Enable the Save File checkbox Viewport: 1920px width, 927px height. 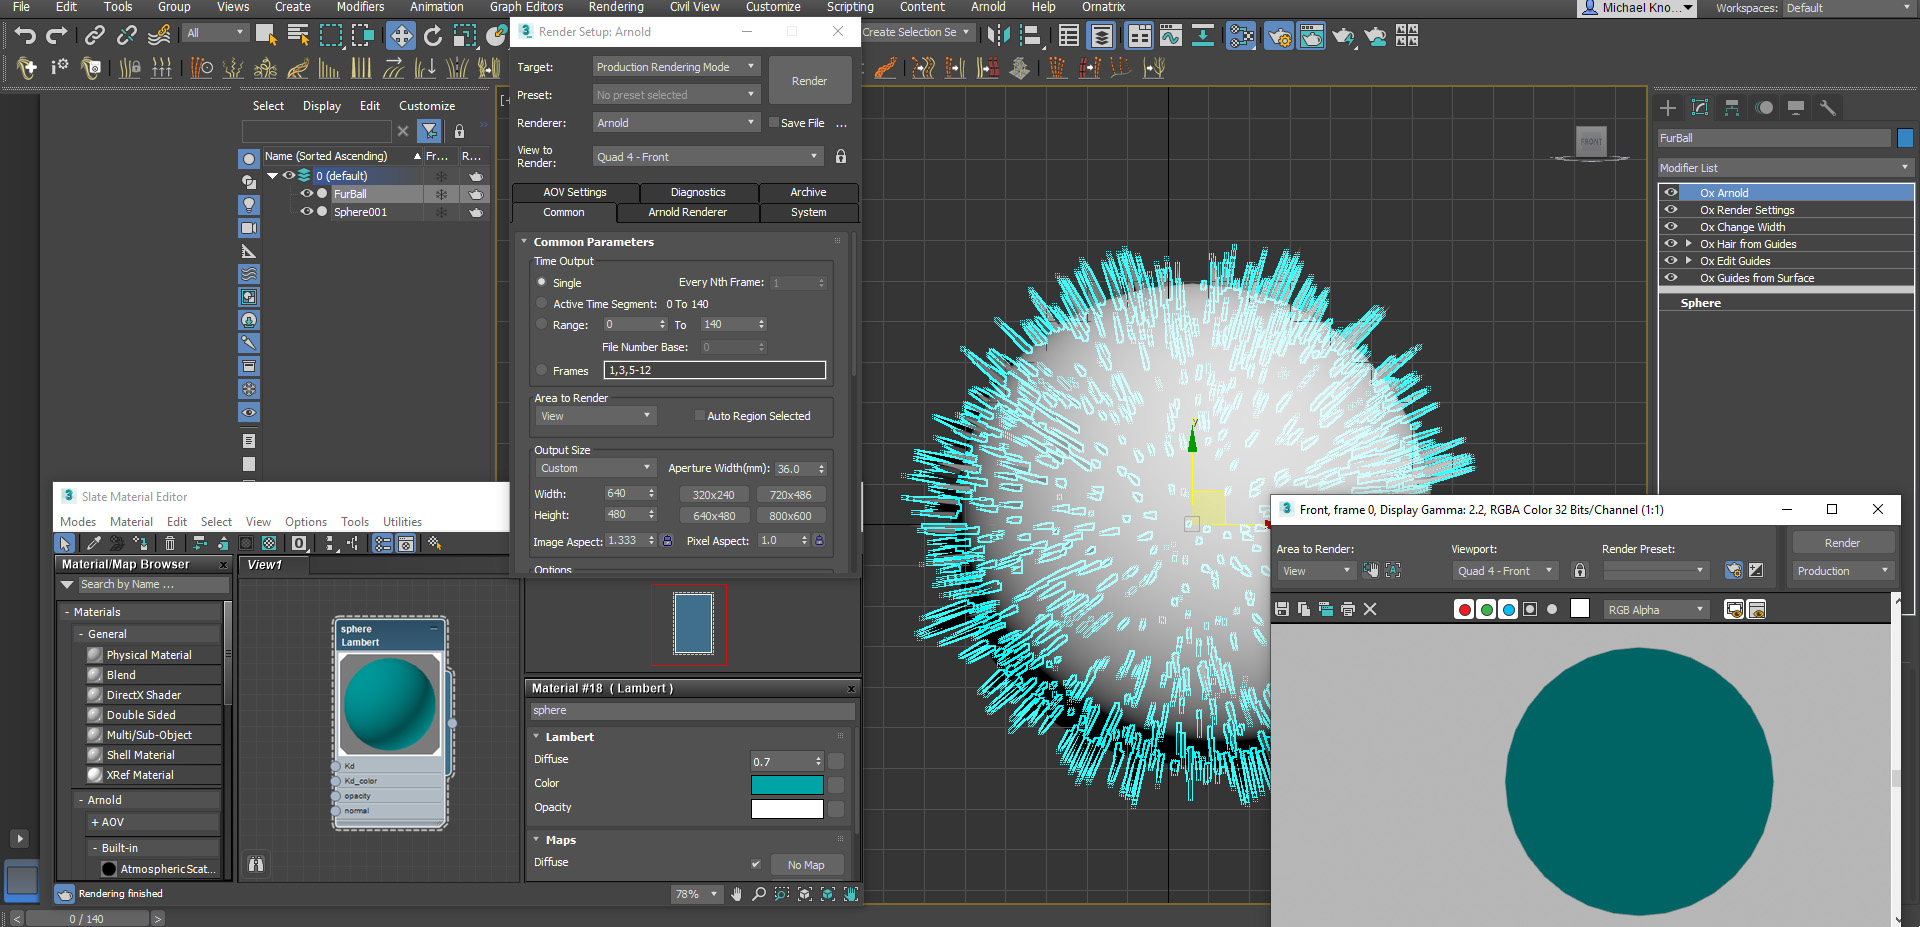(774, 123)
